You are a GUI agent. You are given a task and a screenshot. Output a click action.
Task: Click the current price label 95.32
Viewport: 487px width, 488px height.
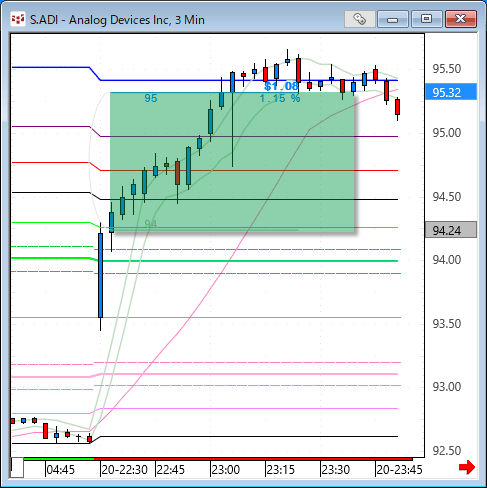[451, 92]
